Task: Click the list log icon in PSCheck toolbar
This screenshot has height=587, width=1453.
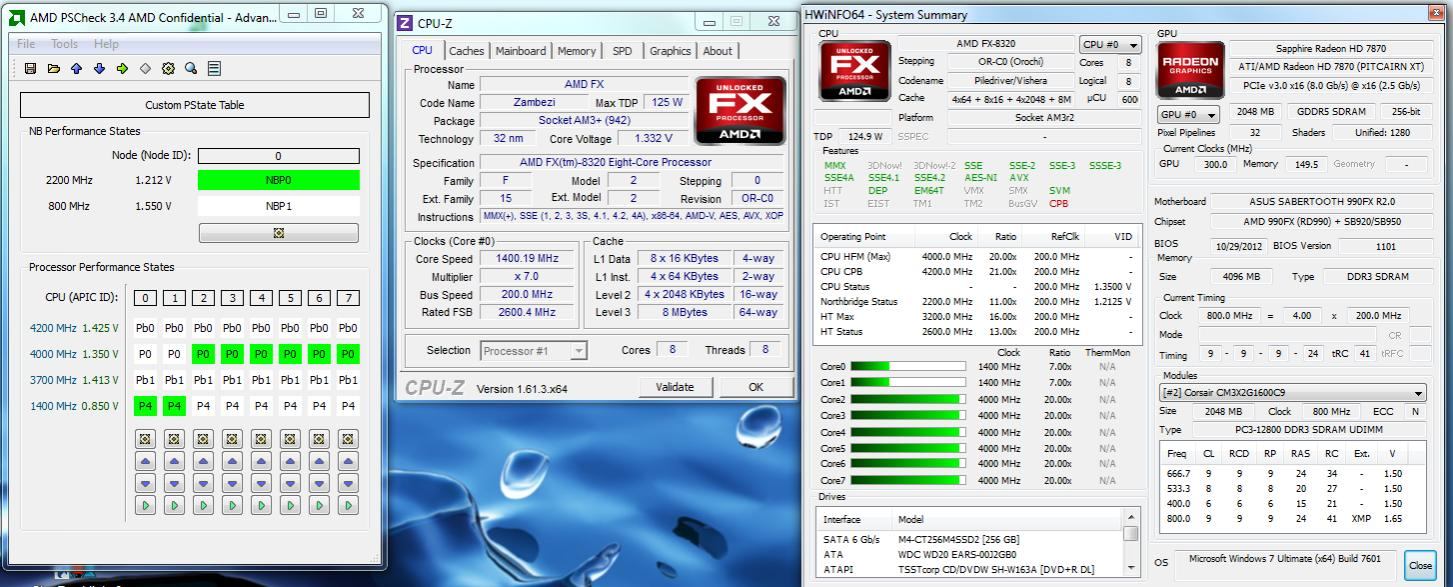Action: (x=214, y=69)
